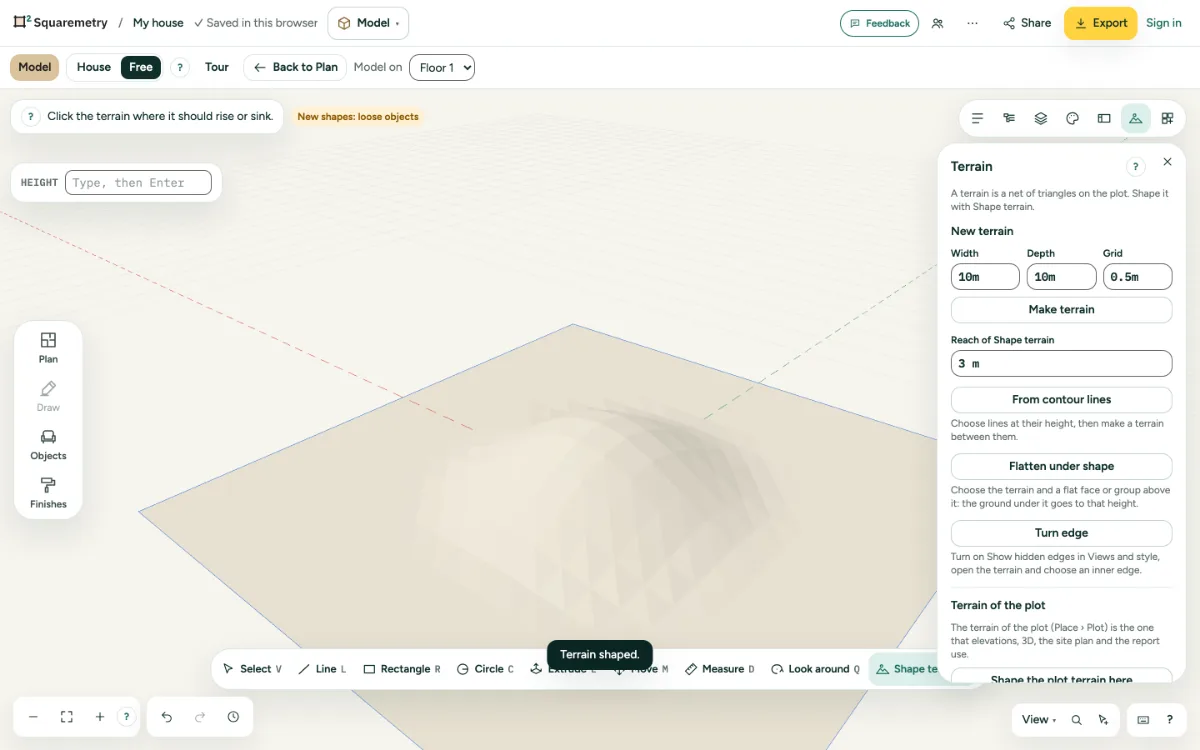Open Finishes in left sidebar
The height and width of the screenshot is (750, 1200).
click(x=48, y=492)
